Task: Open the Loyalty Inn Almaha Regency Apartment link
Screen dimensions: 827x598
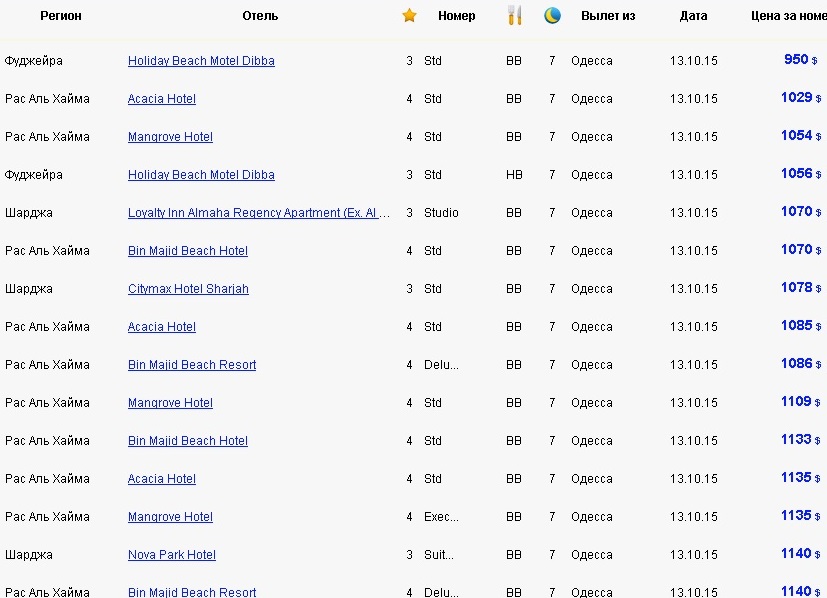Action: click(x=258, y=213)
